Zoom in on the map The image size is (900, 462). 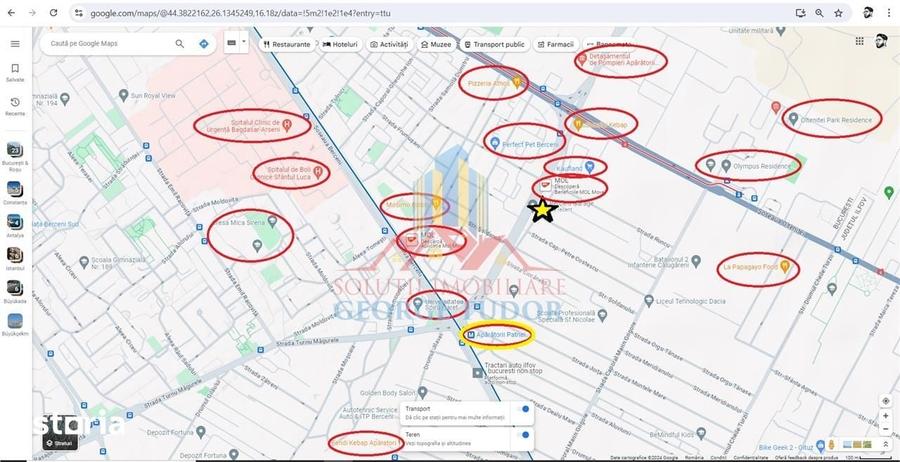(886, 416)
